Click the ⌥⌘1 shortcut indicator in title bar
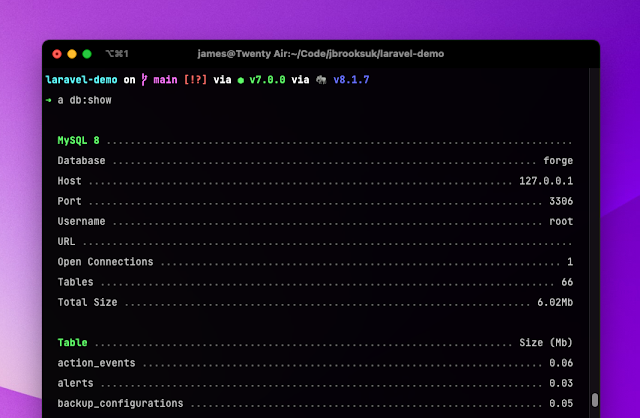 pos(116,53)
